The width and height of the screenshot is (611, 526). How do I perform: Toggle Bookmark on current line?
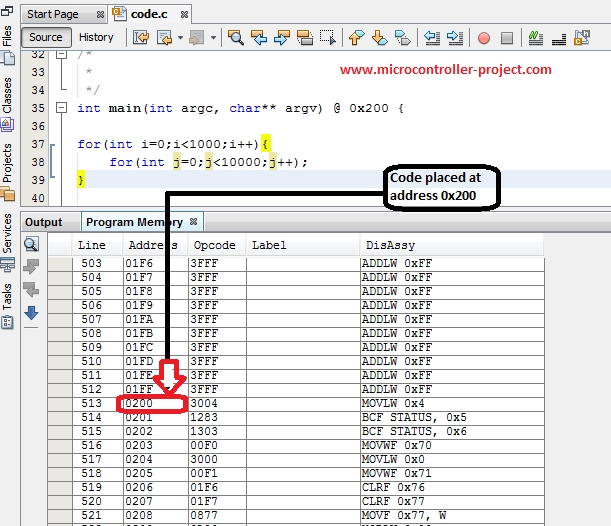click(403, 38)
